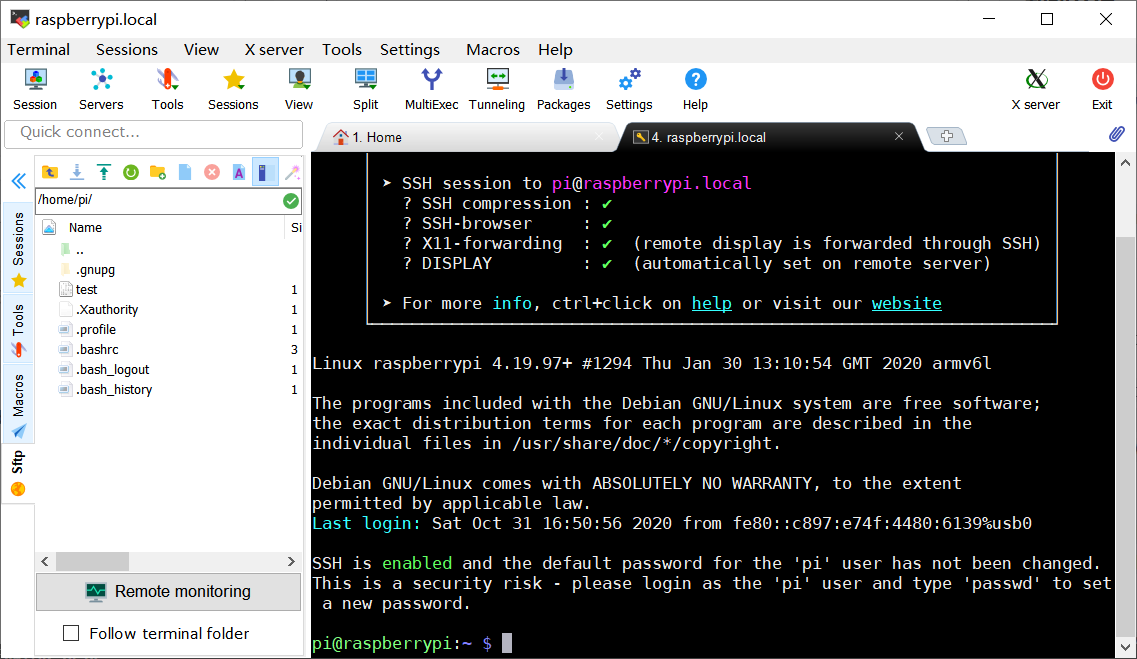Select the Sftp side tab
The height and width of the screenshot is (659, 1137).
coord(18,474)
